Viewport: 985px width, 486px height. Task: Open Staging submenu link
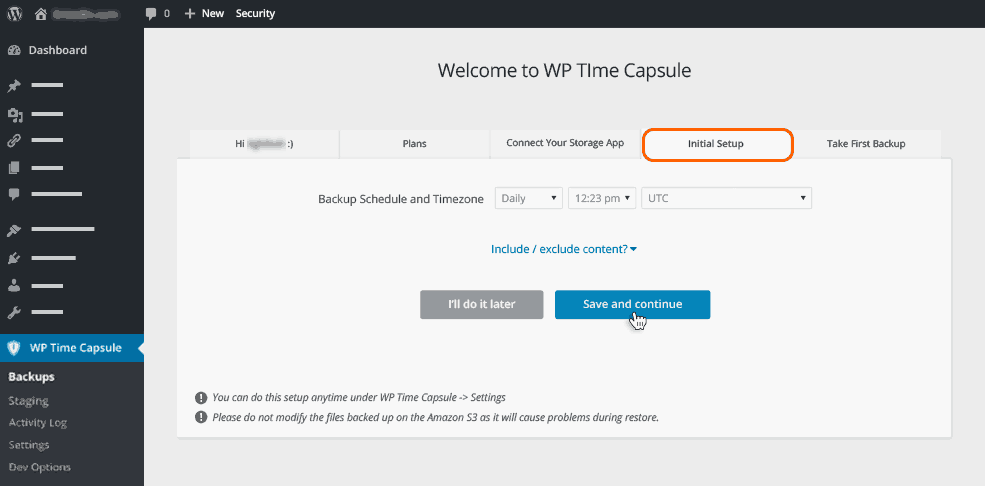[x=28, y=401]
